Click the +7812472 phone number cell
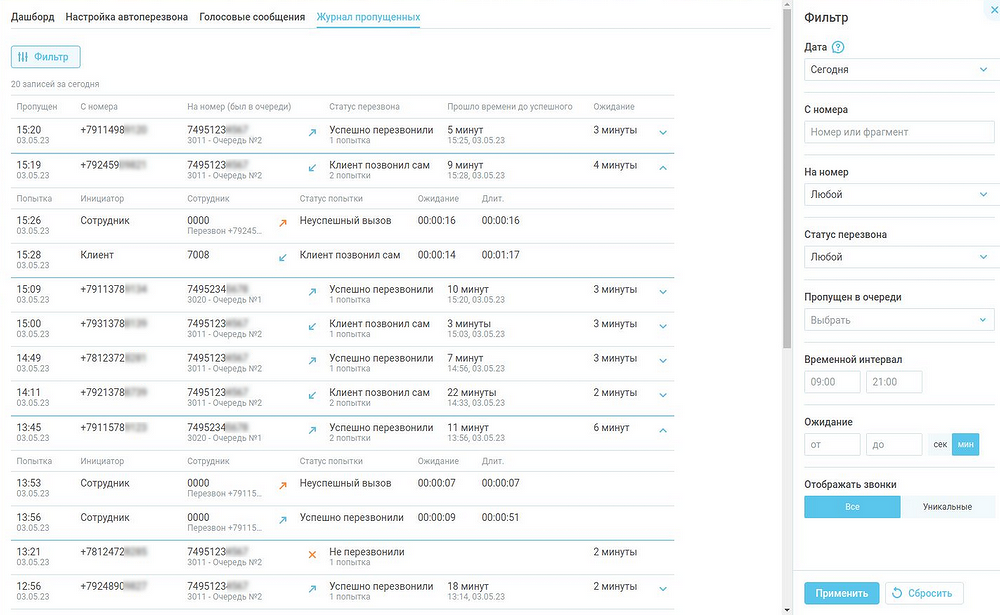 (x=114, y=552)
